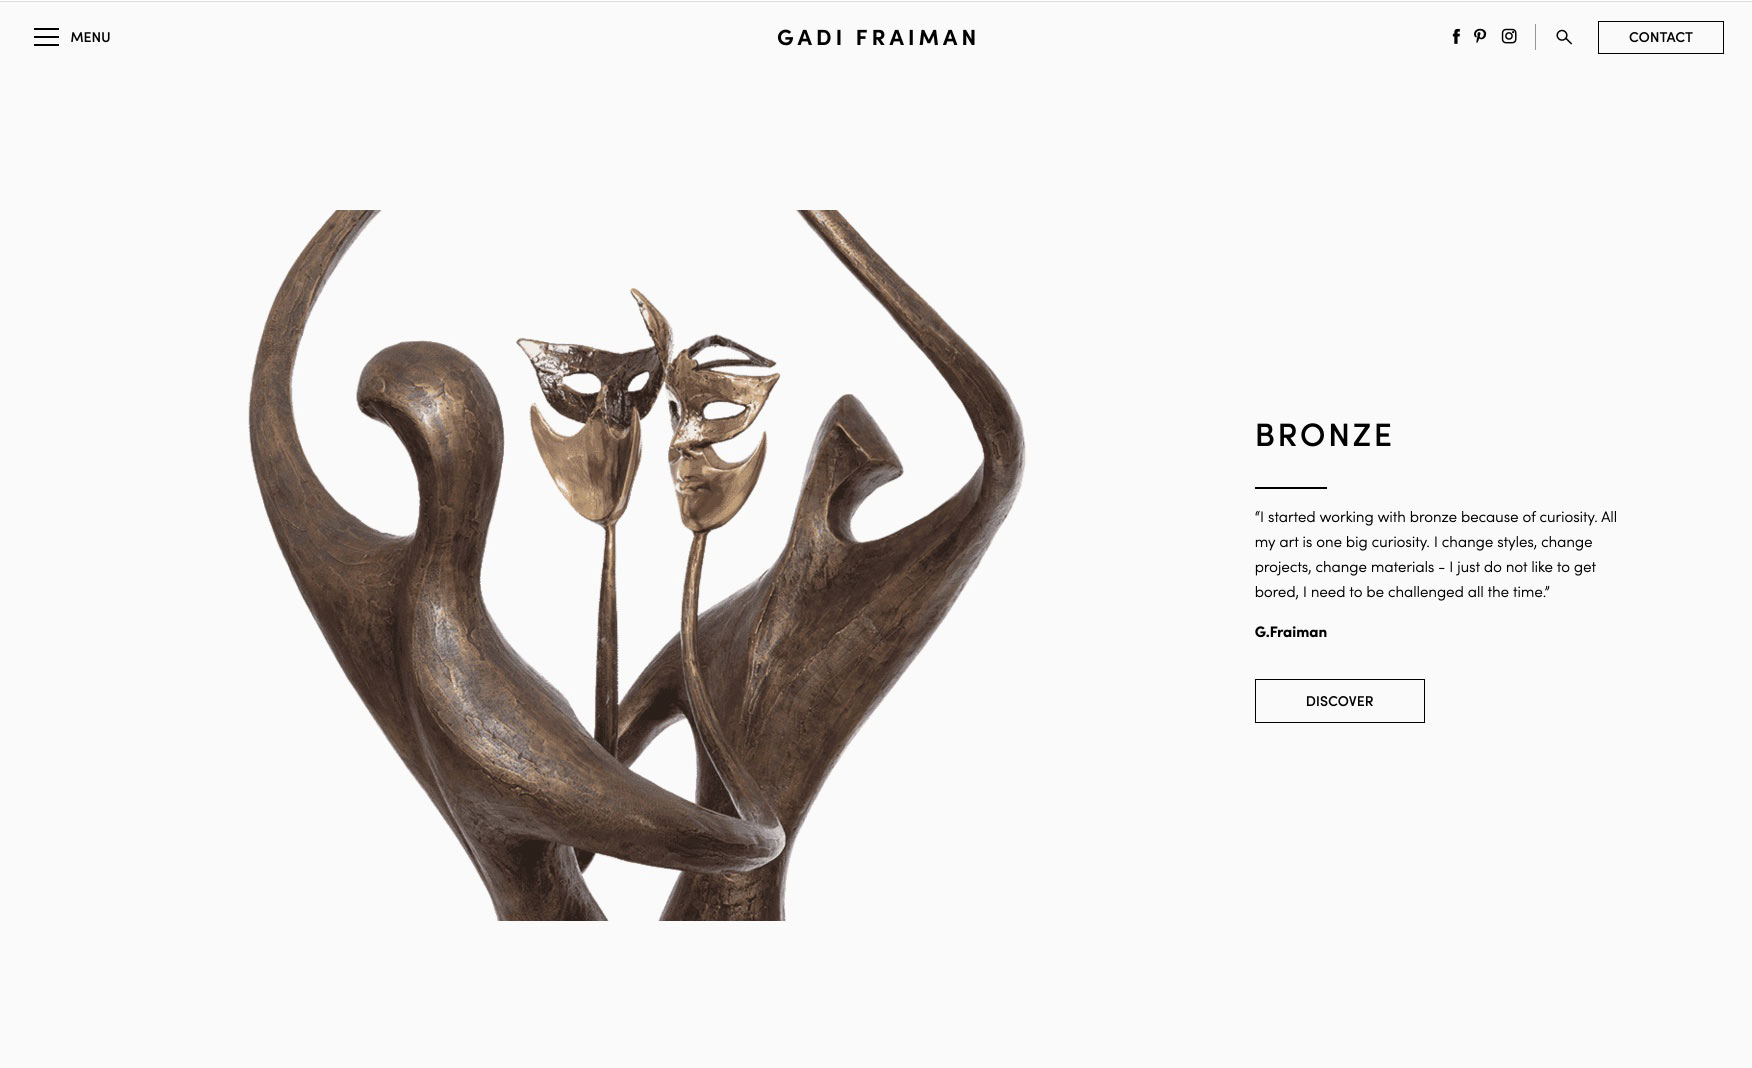Open the Pinterest social icon

(1480, 37)
